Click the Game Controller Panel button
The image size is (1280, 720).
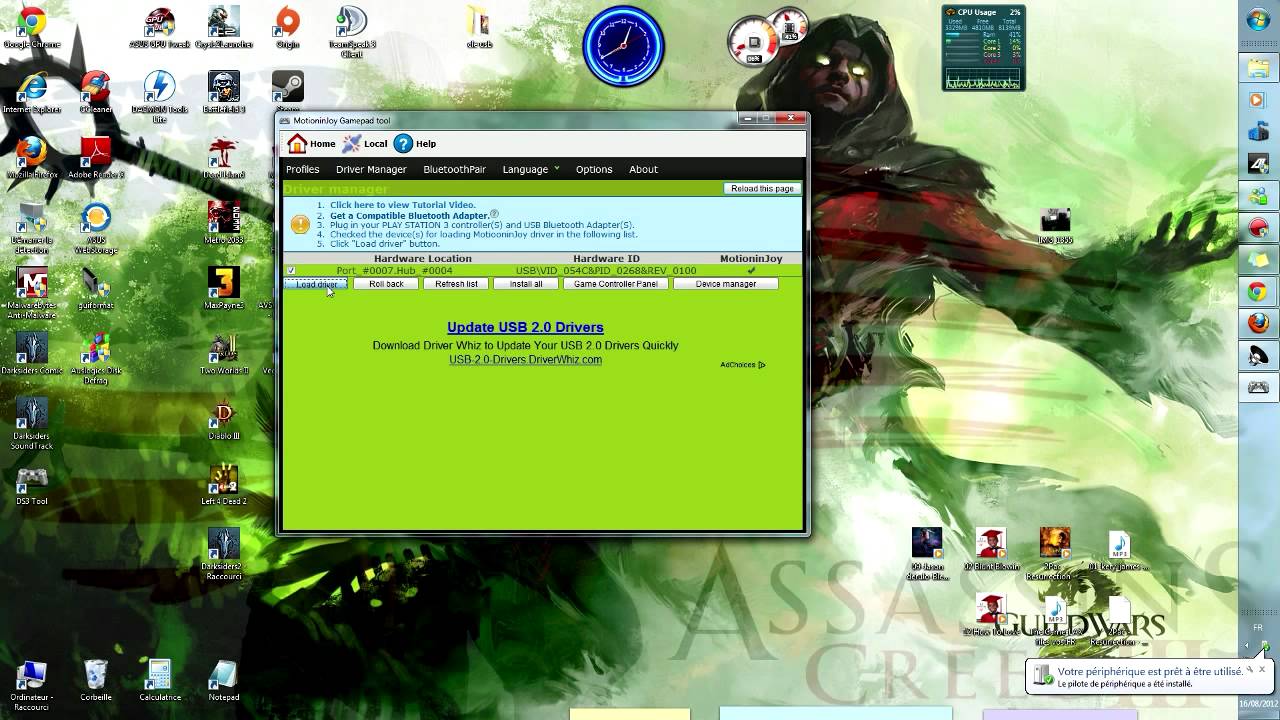615,284
